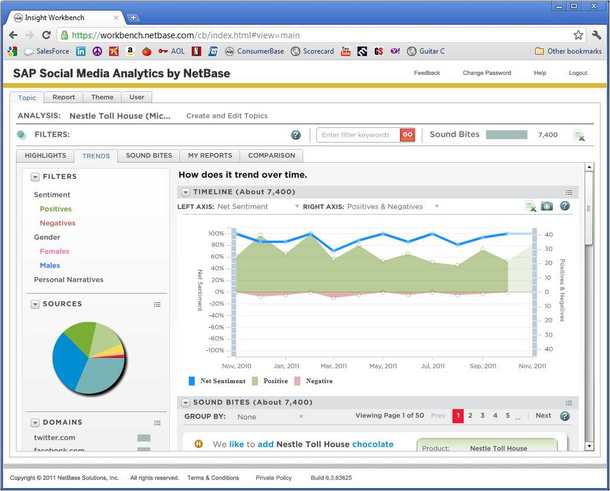Click the right timeline range handle
This screenshot has width=610, height=491.
tap(535, 292)
